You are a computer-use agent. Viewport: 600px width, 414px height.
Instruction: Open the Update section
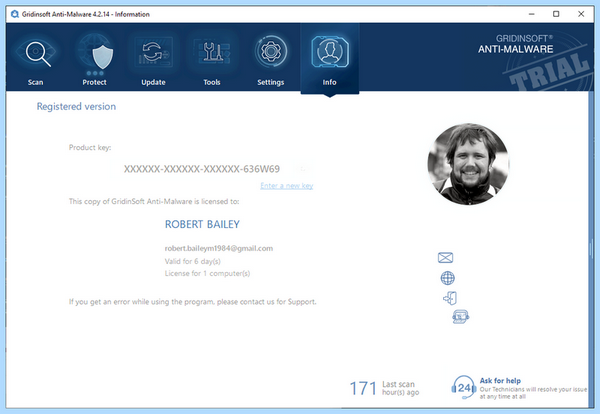point(153,59)
